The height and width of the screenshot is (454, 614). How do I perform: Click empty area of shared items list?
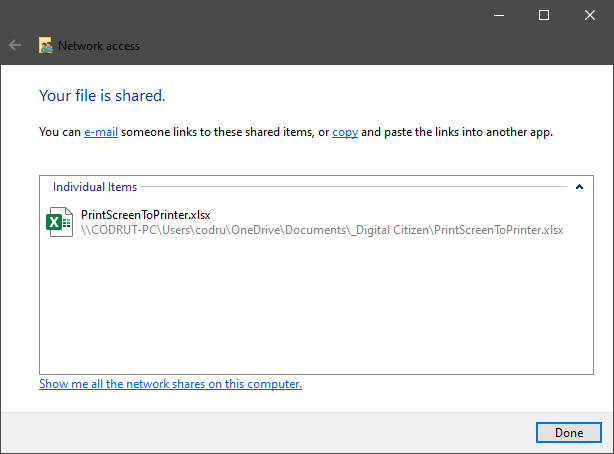pyautogui.click(x=316, y=306)
